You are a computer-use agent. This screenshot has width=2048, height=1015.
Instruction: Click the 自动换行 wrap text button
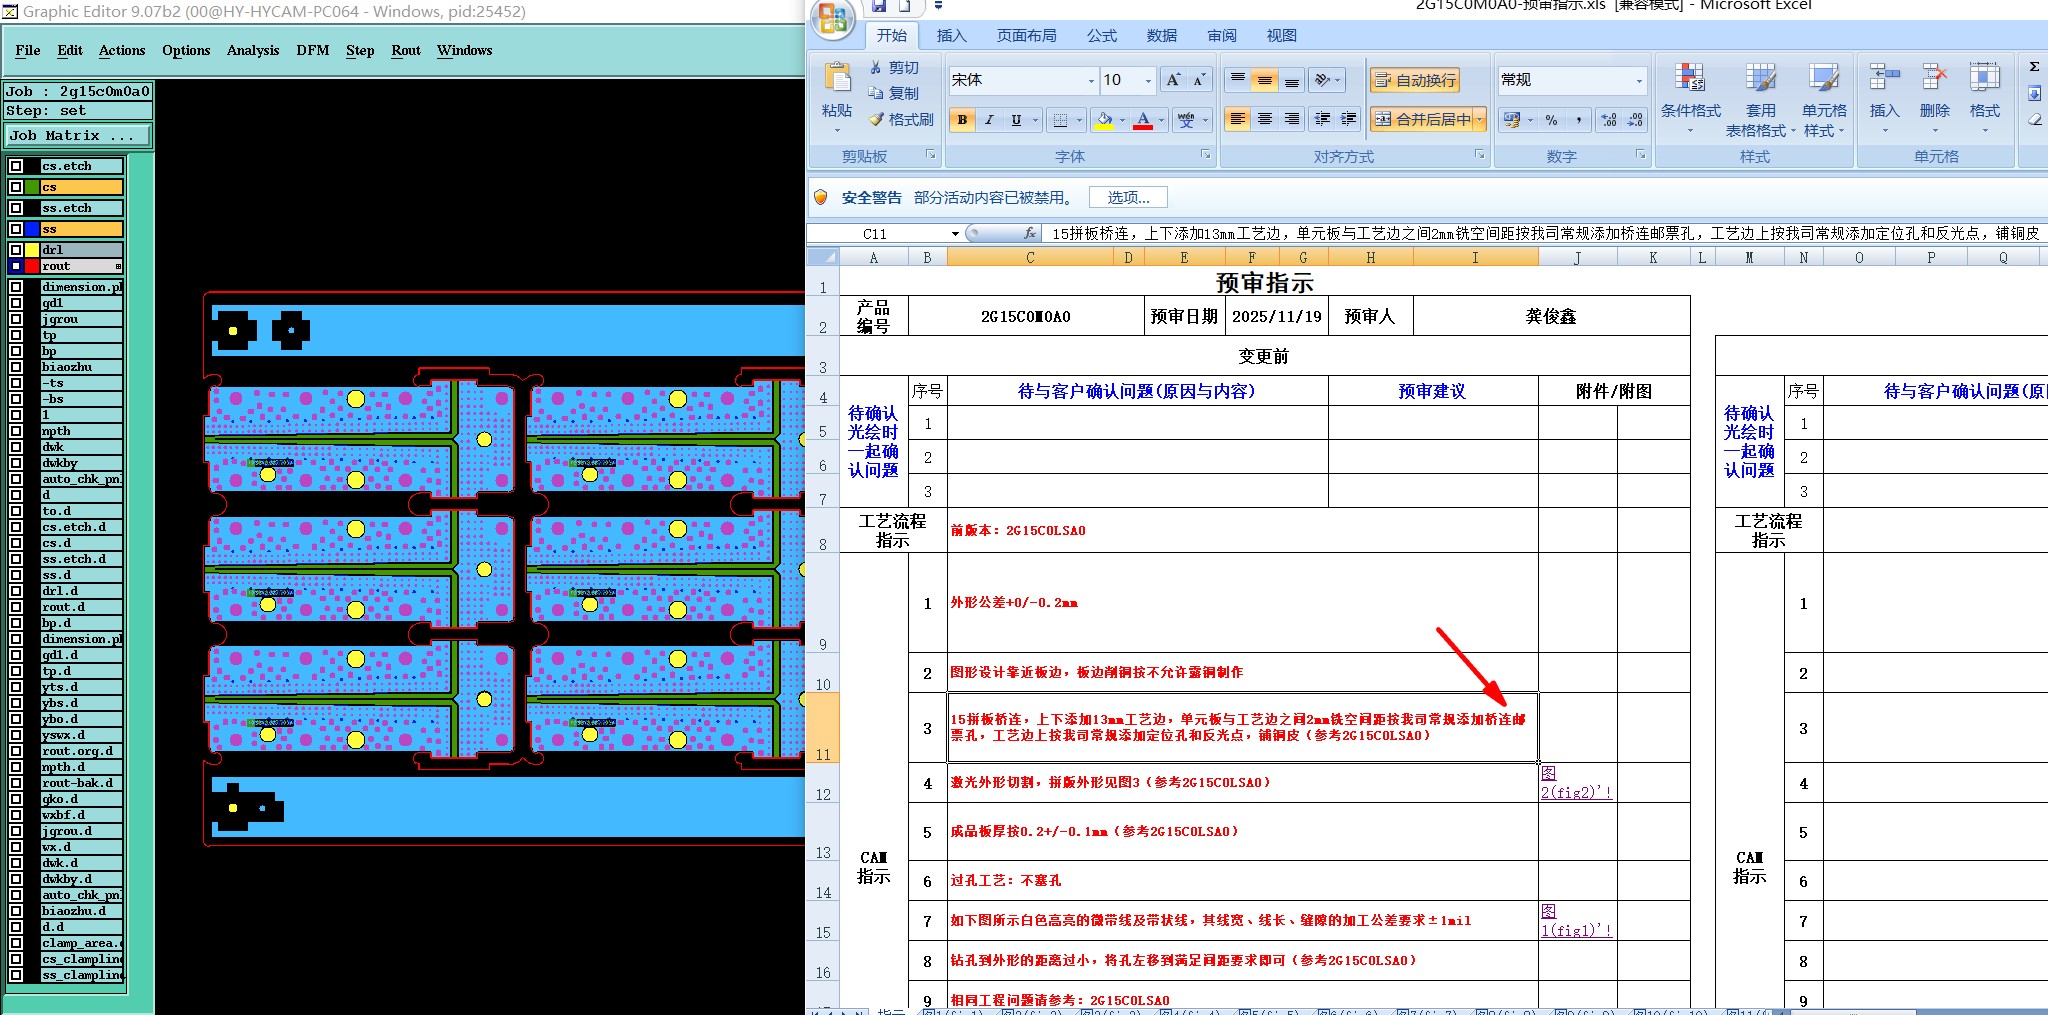pos(1414,80)
